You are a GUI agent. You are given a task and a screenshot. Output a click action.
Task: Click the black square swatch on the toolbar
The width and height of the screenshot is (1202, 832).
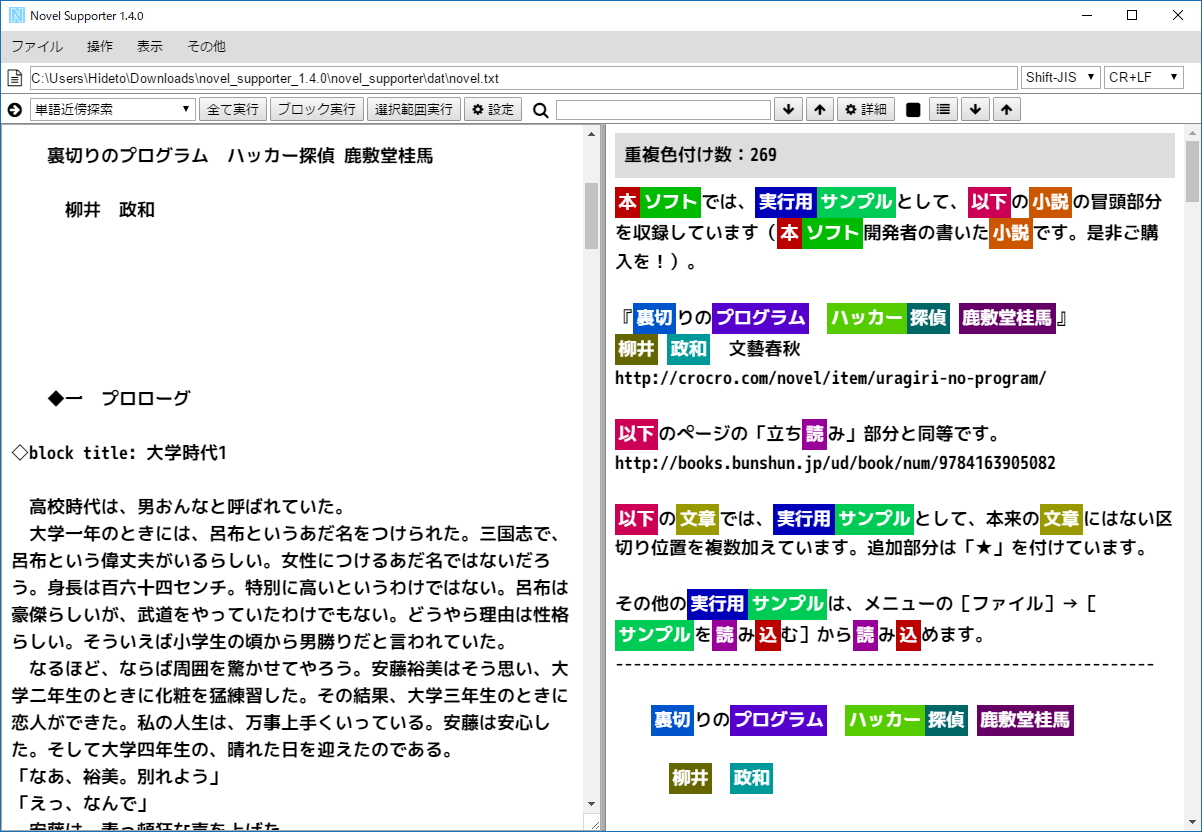(911, 110)
